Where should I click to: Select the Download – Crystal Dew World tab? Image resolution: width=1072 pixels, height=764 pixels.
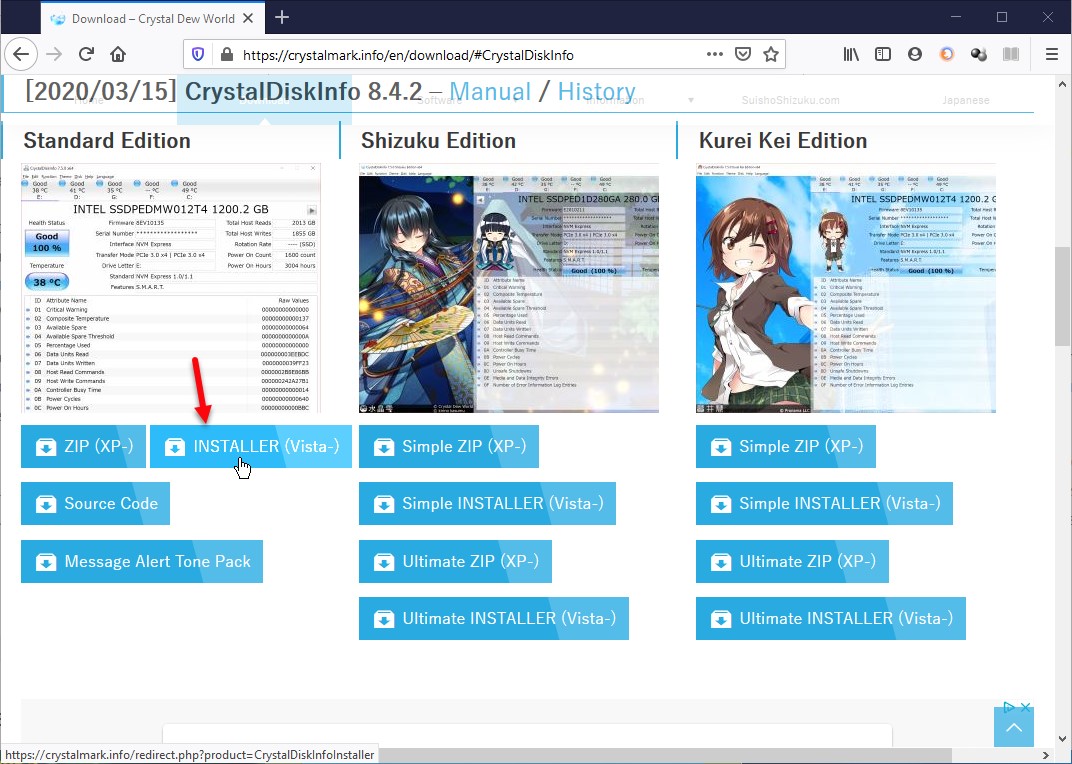click(x=153, y=18)
